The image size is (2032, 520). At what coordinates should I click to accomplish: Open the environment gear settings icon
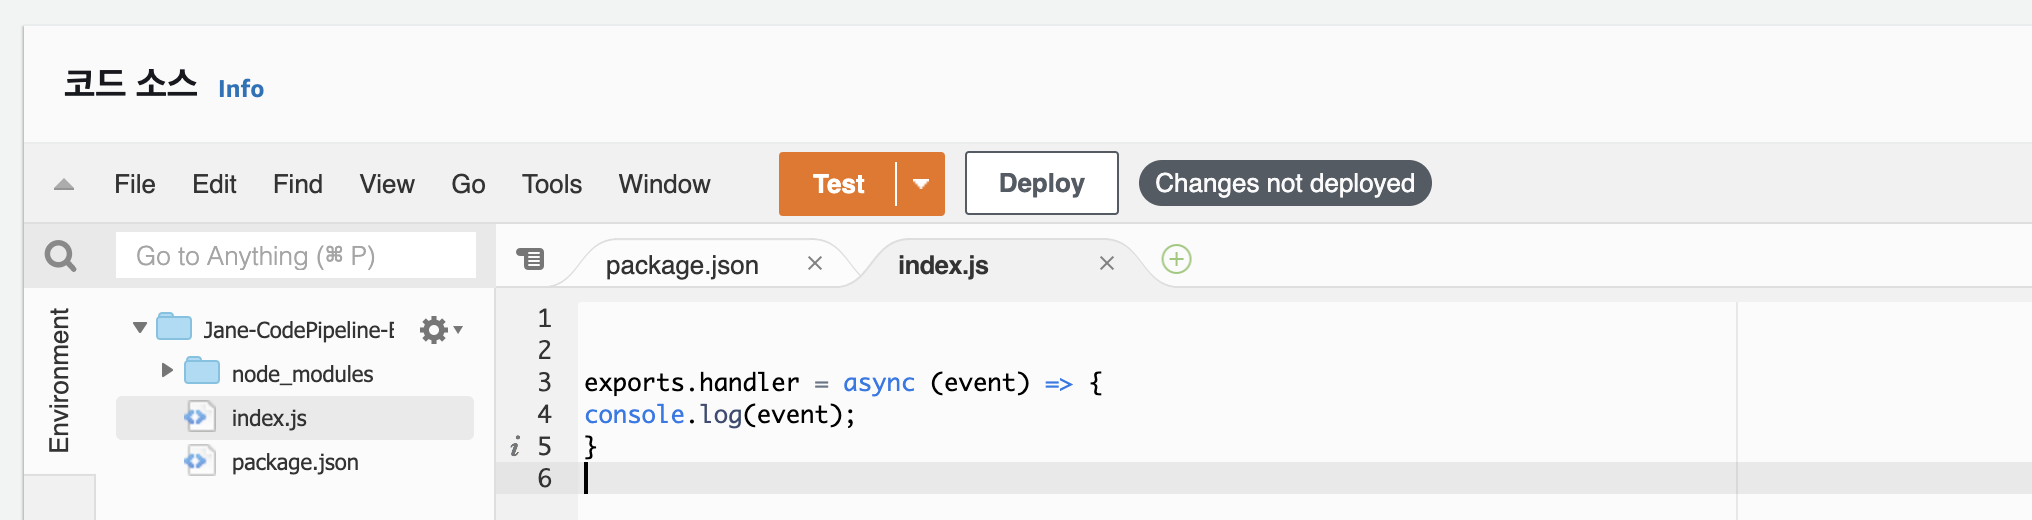coord(435,330)
